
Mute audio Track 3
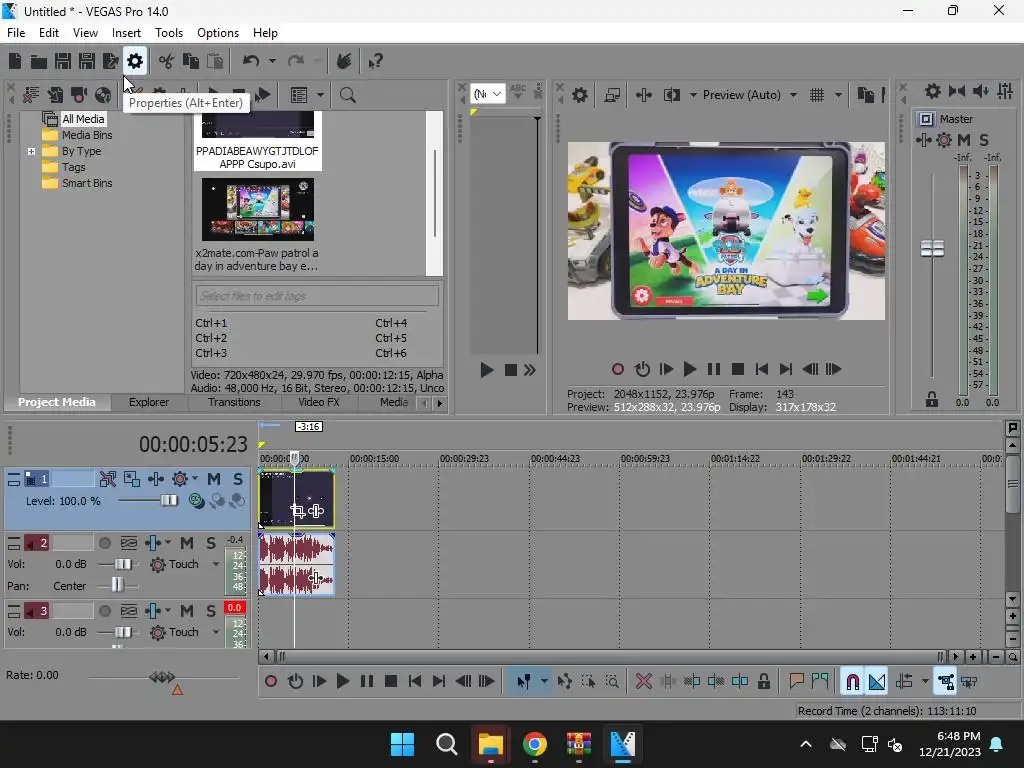(187, 611)
